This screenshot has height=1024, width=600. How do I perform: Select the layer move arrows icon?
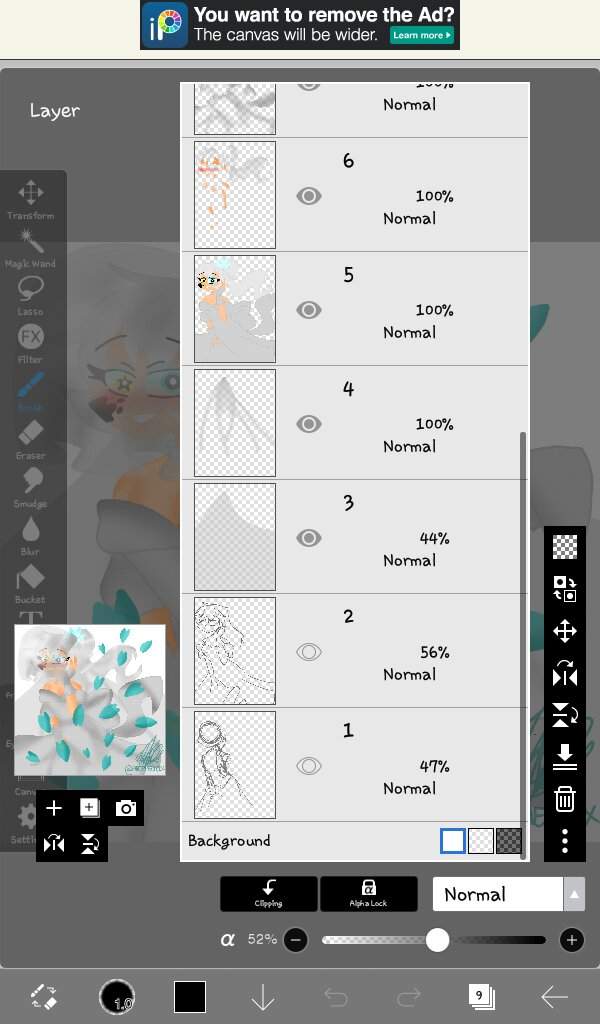(x=565, y=632)
